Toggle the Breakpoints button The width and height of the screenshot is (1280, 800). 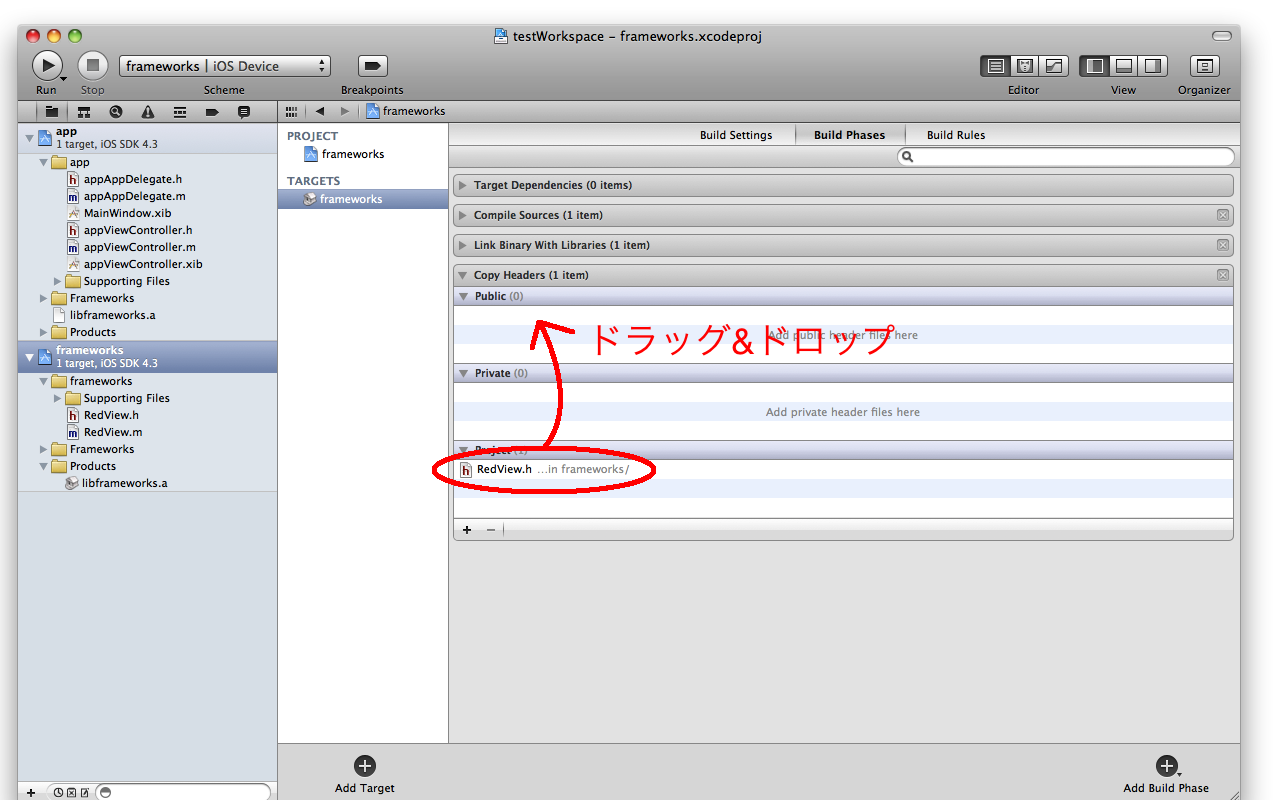pyautogui.click(x=372, y=66)
